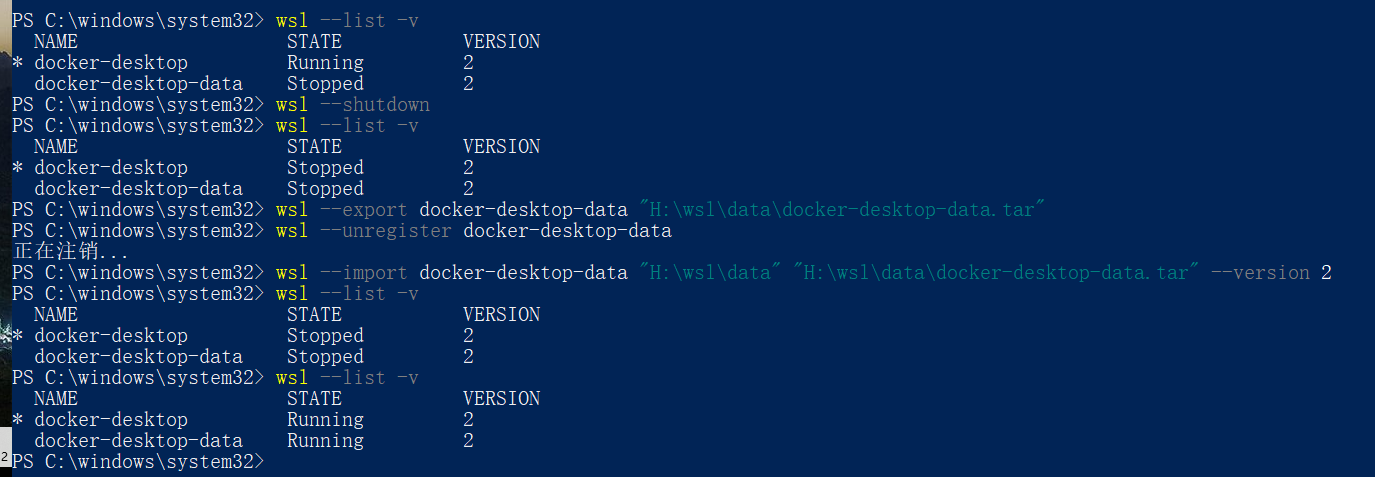1375x477 pixels.
Task: Click the asterisk default marker in the first listing
Action: pyautogui.click(x=18, y=63)
